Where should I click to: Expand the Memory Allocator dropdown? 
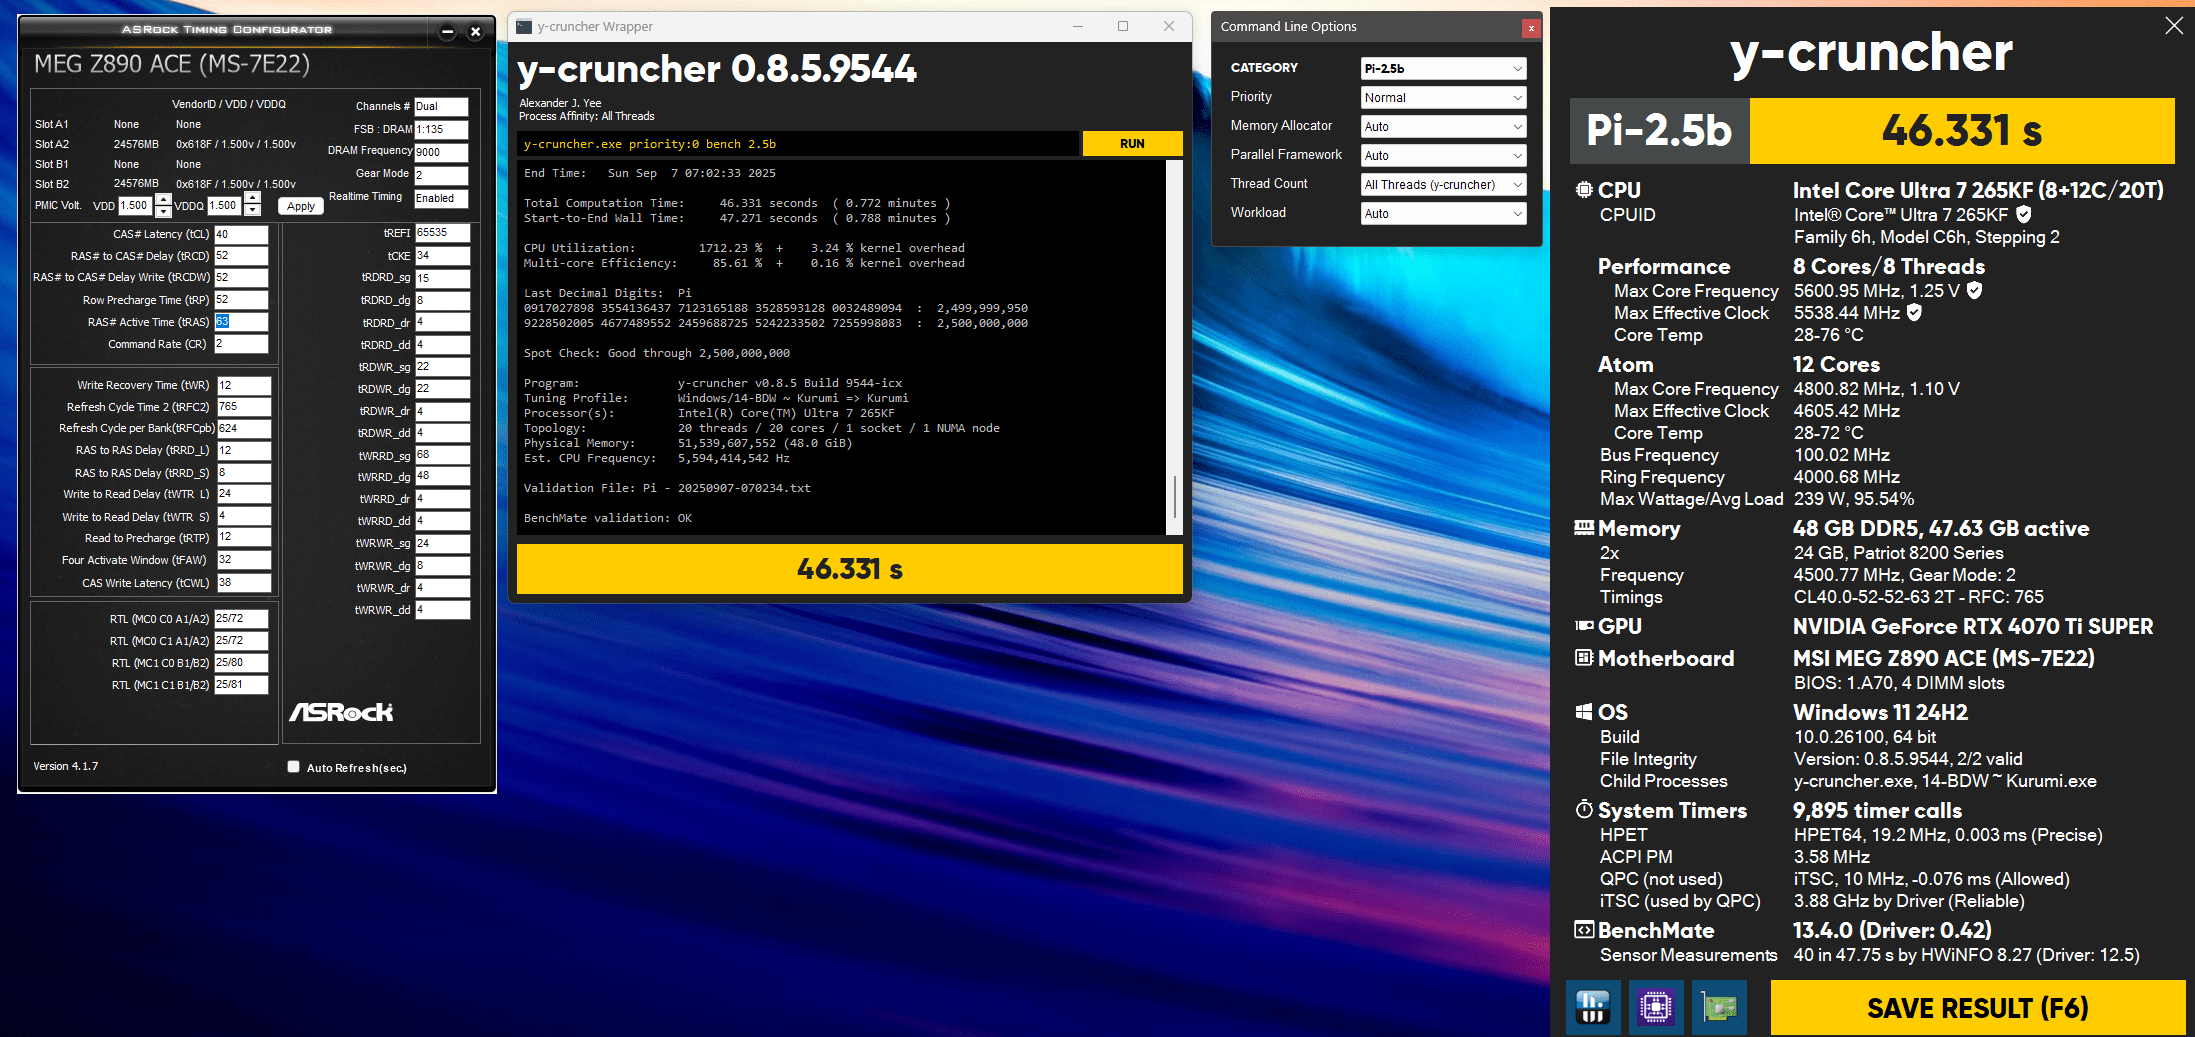[x=1443, y=126]
